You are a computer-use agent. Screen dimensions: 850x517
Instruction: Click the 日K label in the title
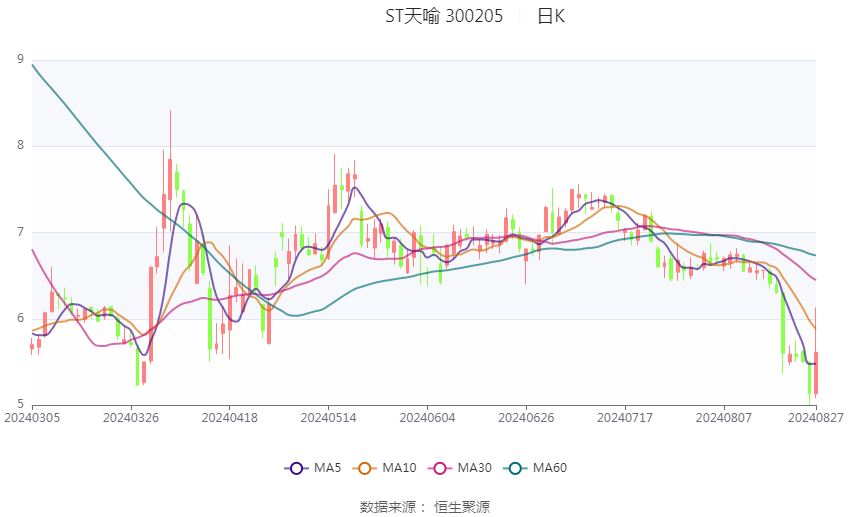(x=551, y=16)
